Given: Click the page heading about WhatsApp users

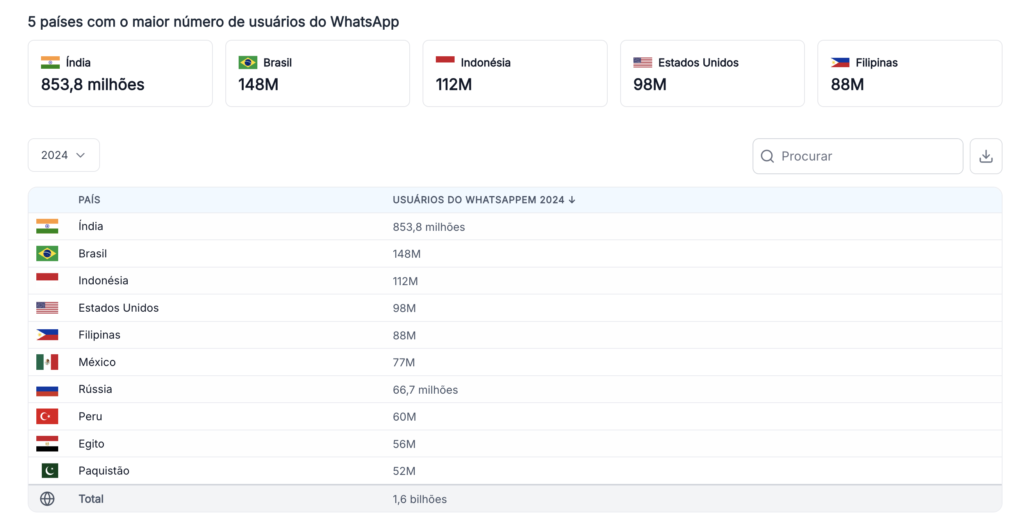Looking at the screenshot, I should (214, 22).
